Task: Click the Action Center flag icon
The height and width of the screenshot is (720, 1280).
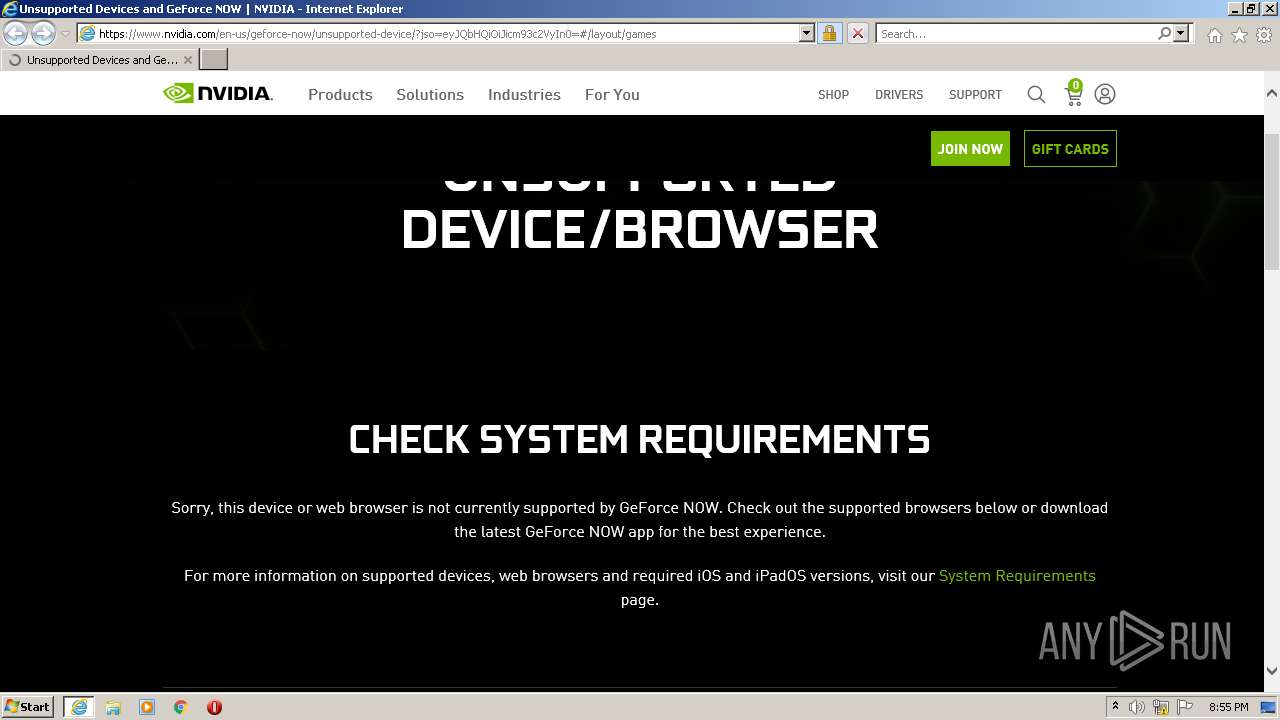Action: (x=1185, y=707)
